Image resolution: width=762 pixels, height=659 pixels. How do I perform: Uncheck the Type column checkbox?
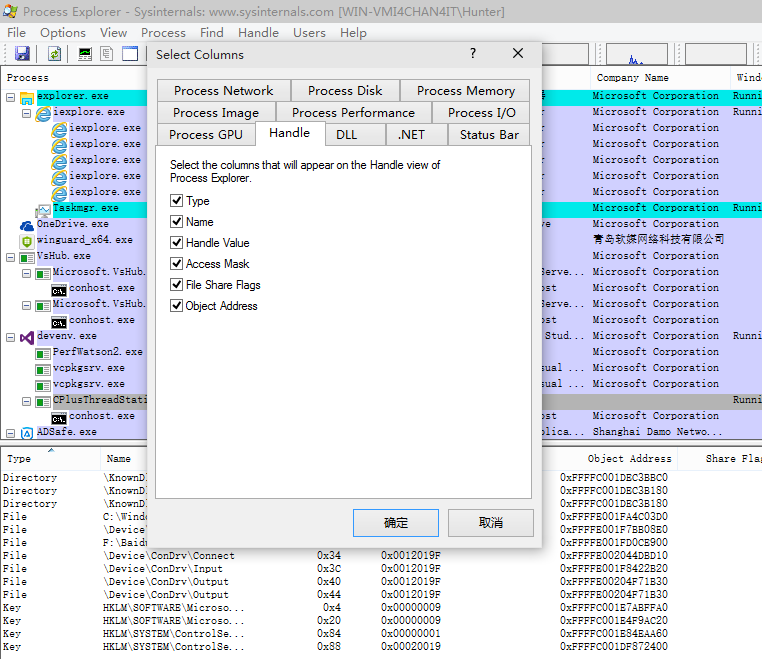[176, 200]
